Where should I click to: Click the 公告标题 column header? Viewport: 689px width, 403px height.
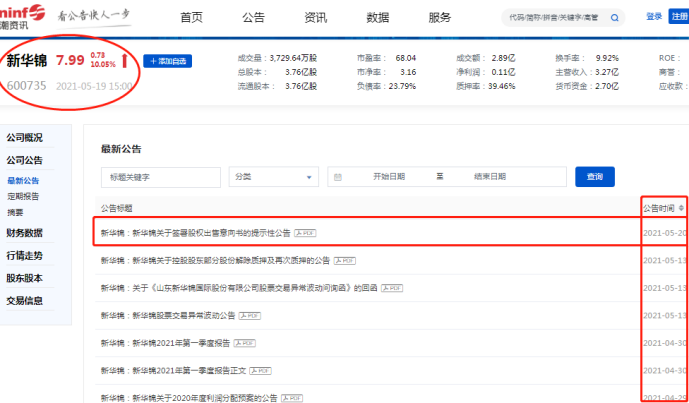(117, 208)
